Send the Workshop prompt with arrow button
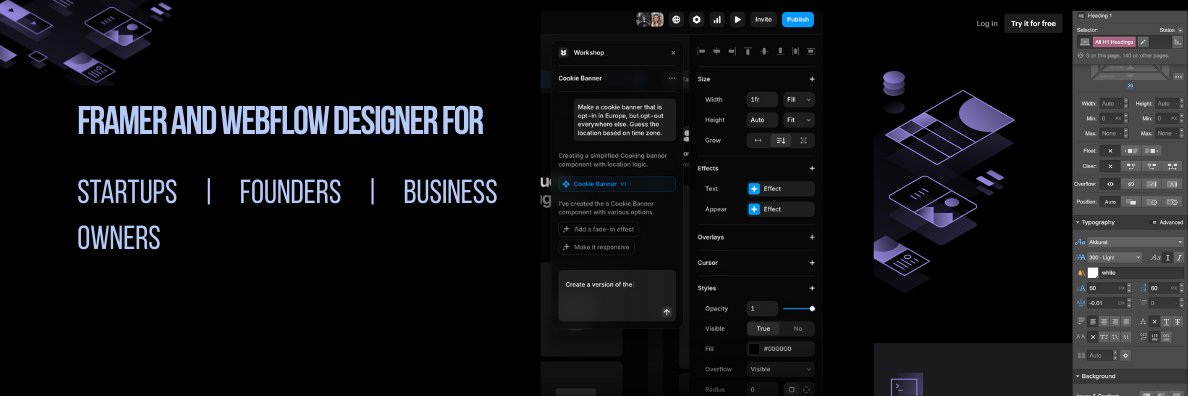1188x396 pixels. (x=666, y=312)
